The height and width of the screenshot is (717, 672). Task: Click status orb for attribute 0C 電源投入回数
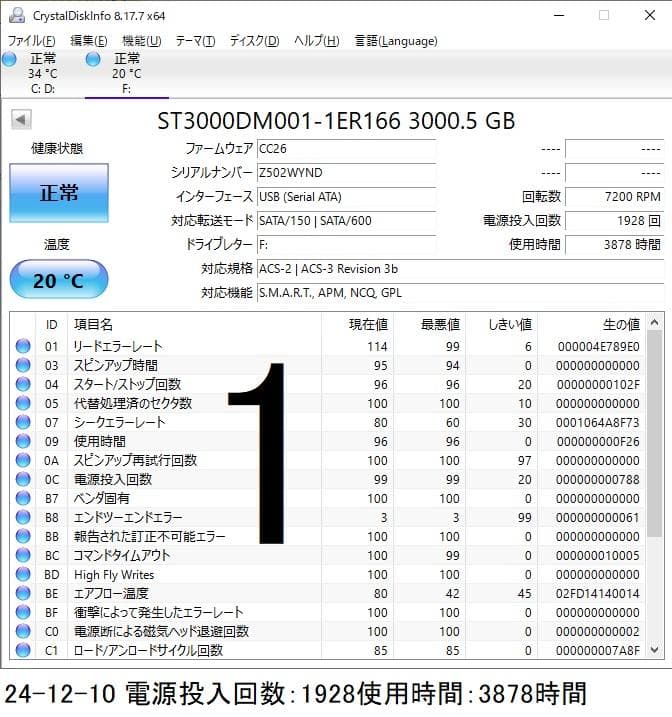(x=23, y=479)
